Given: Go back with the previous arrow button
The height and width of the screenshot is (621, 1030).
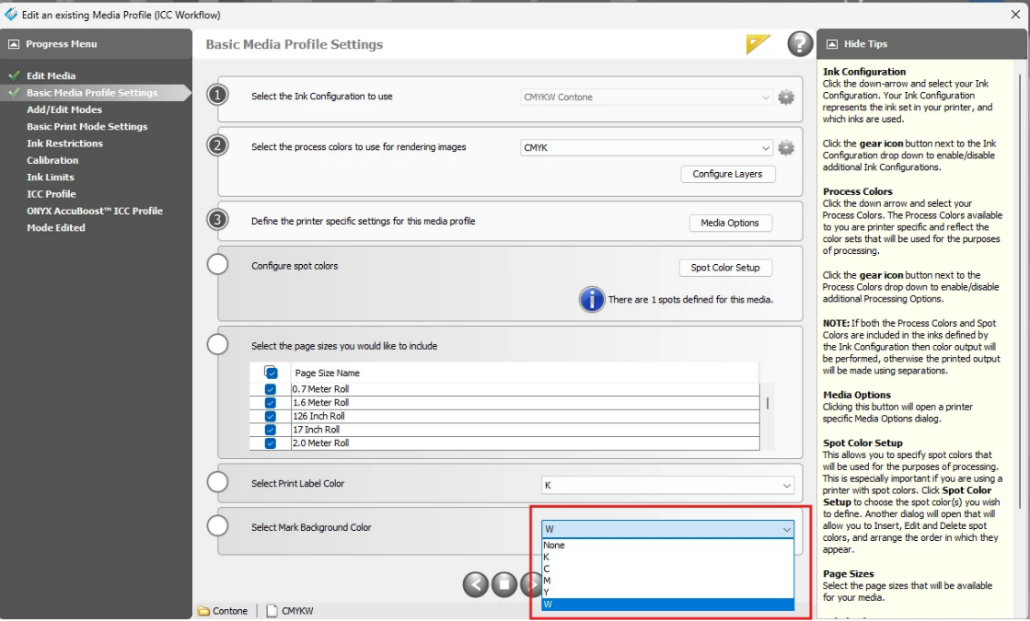Looking at the screenshot, I should point(476,584).
